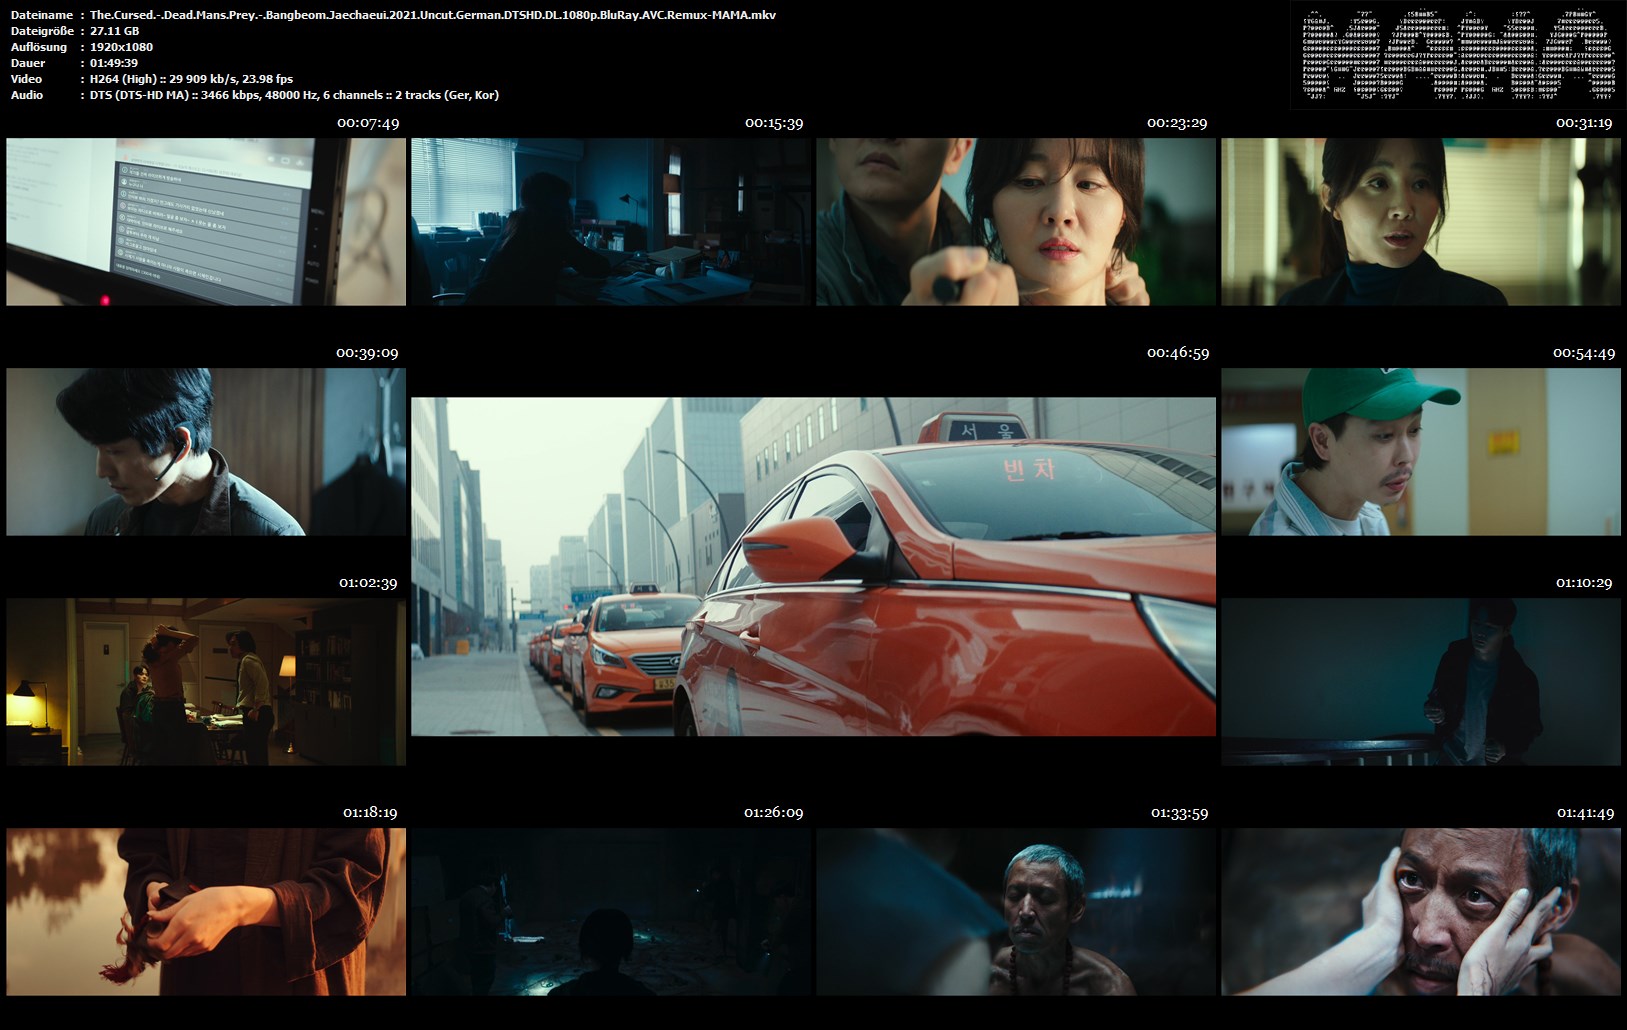Click the 00:31:19 timestamp
This screenshot has width=1627, height=1030.
click(1584, 123)
